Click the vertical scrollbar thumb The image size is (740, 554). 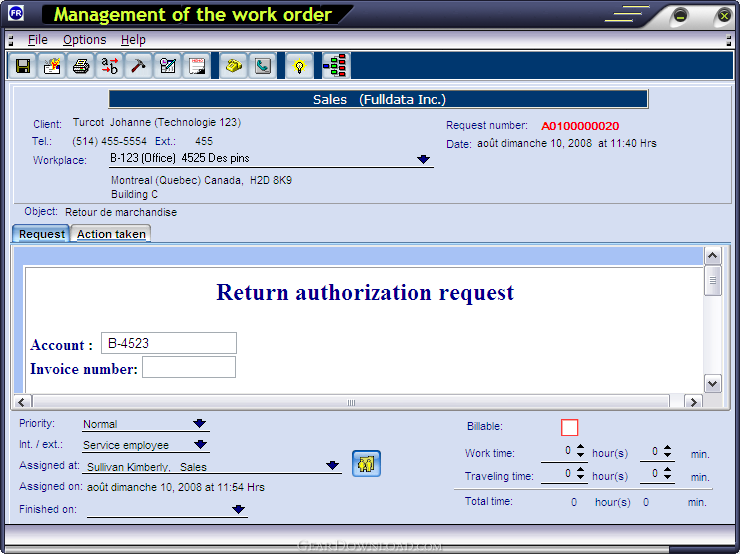(x=713, y=280)
